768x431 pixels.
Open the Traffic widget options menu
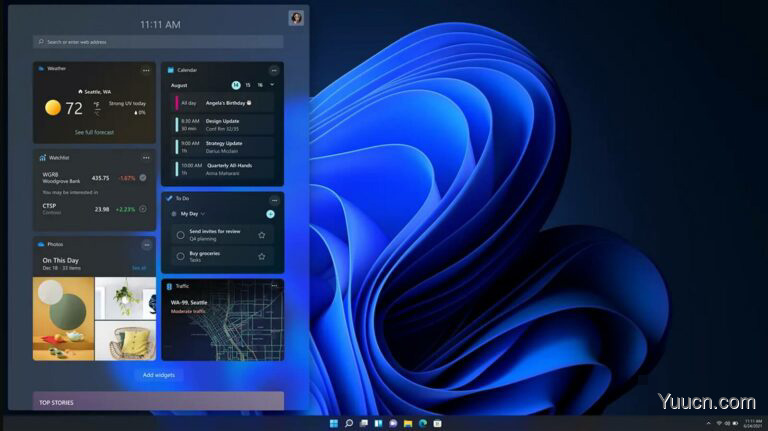coord(274,286)
